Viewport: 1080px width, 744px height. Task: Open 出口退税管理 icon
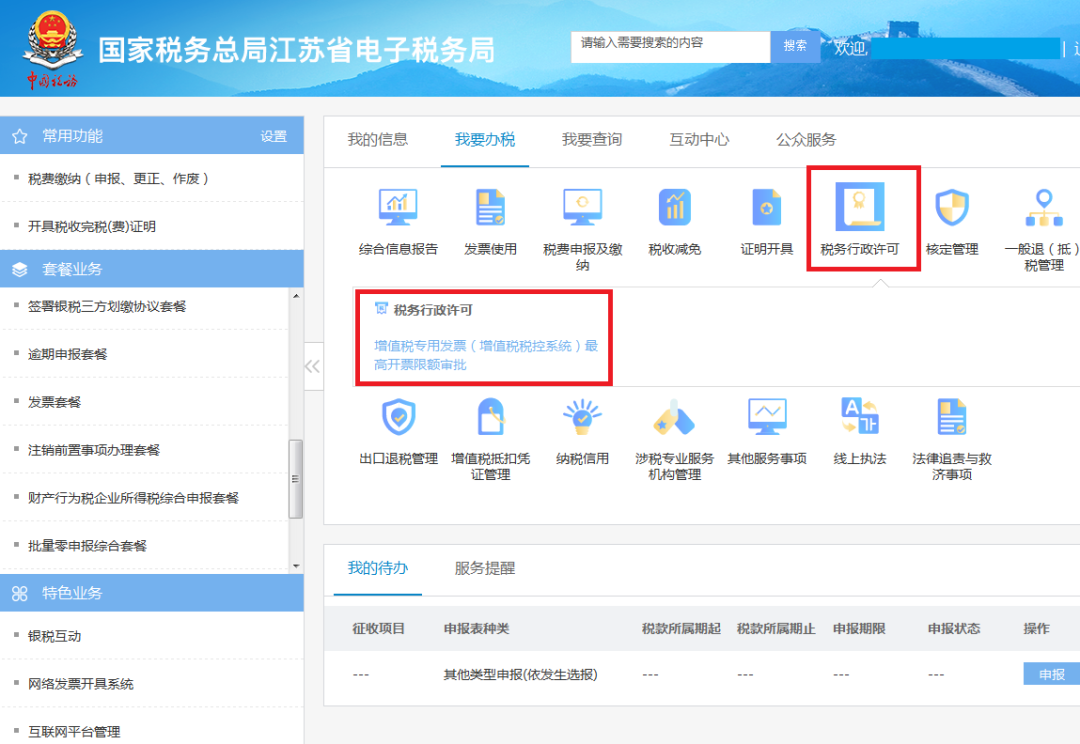pyautogui.click(x=398, y=417)
